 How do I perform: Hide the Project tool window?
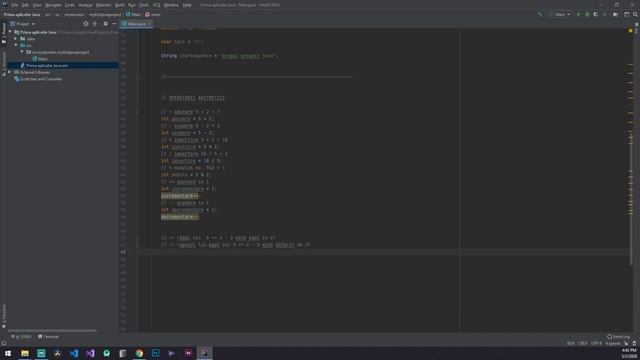pos(114,24)
